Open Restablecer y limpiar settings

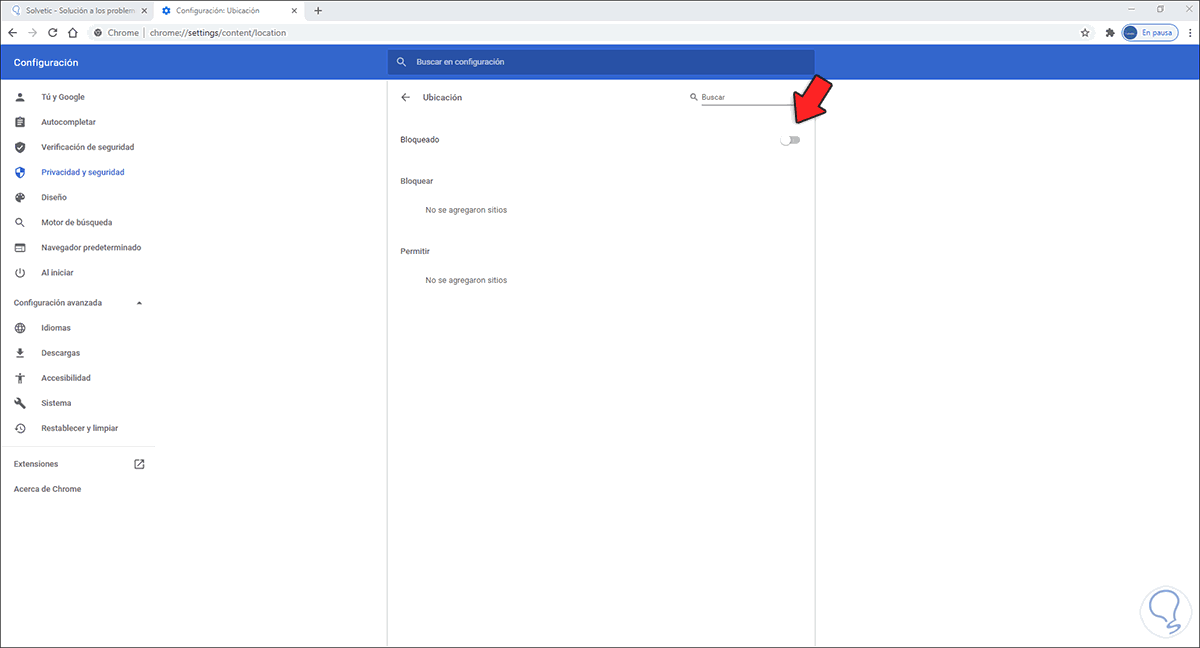80,428
